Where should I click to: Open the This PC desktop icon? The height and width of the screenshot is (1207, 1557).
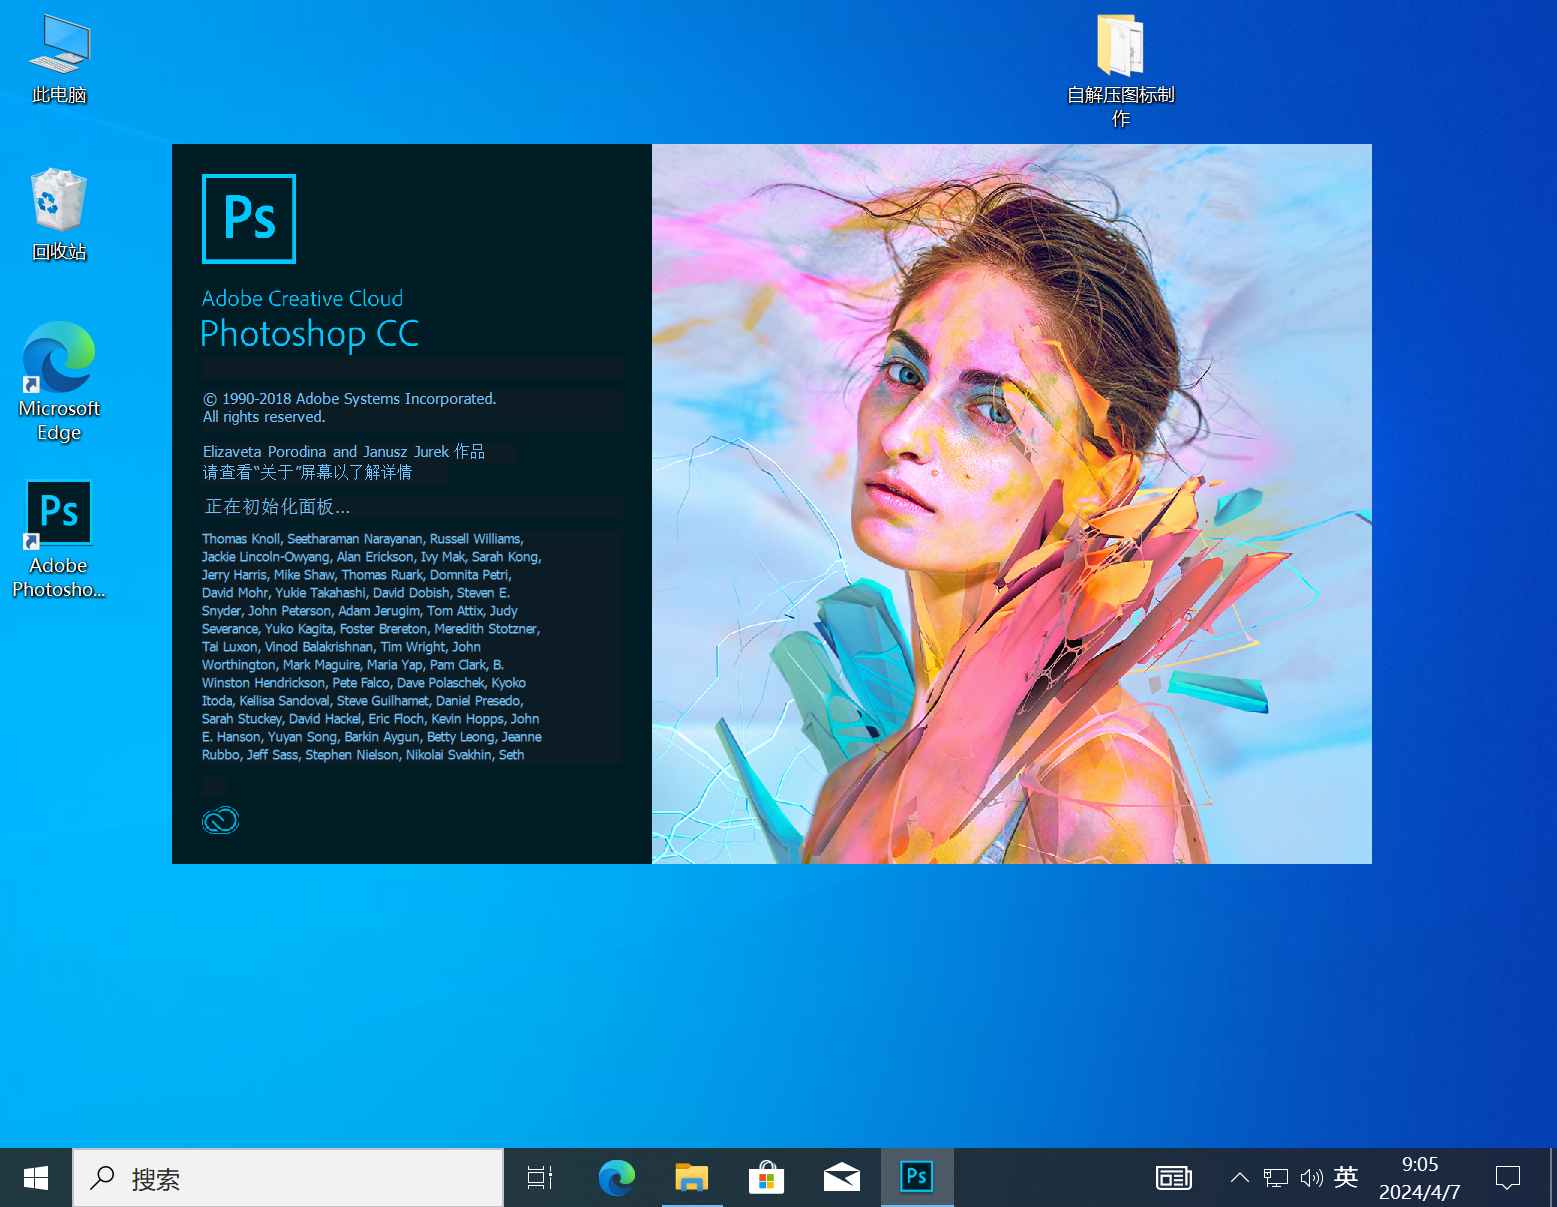[59, 60]
